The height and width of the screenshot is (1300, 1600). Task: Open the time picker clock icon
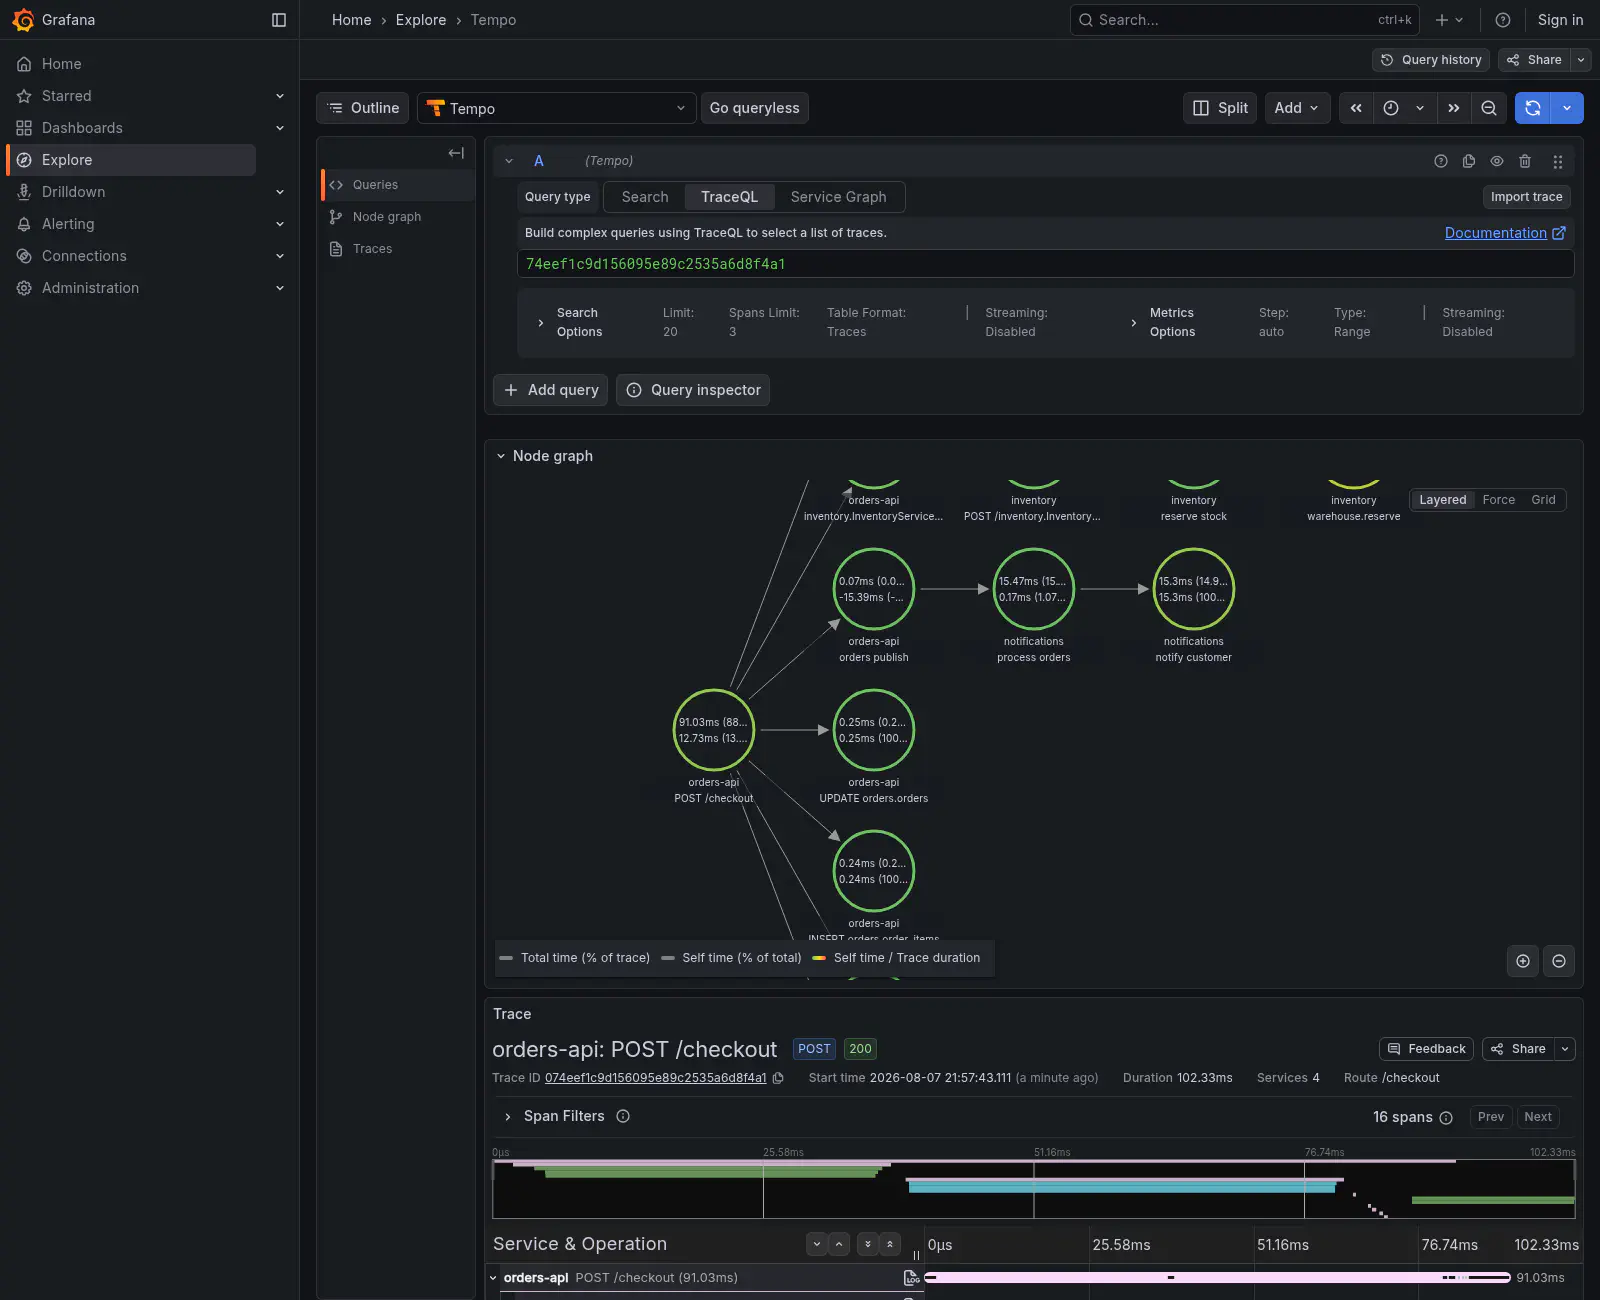point(1391,108)
